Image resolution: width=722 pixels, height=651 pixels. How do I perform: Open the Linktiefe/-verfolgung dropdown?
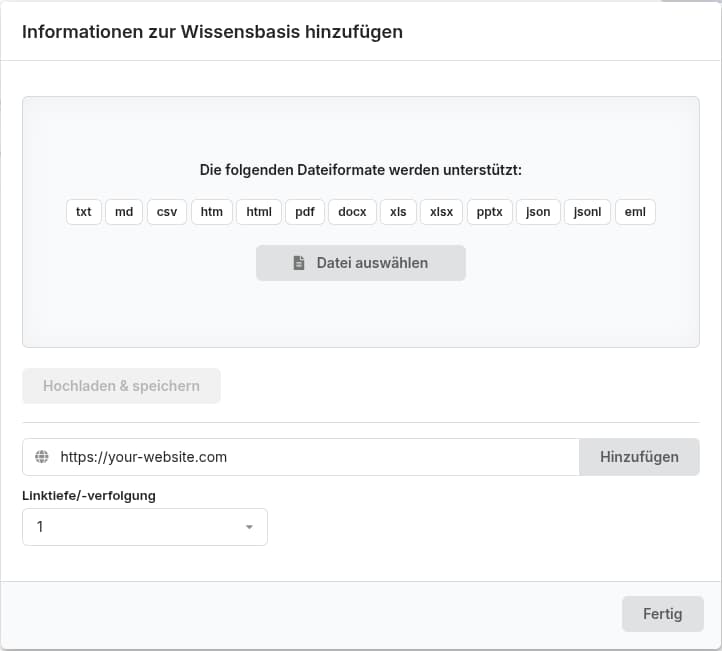tap(145, 527)
